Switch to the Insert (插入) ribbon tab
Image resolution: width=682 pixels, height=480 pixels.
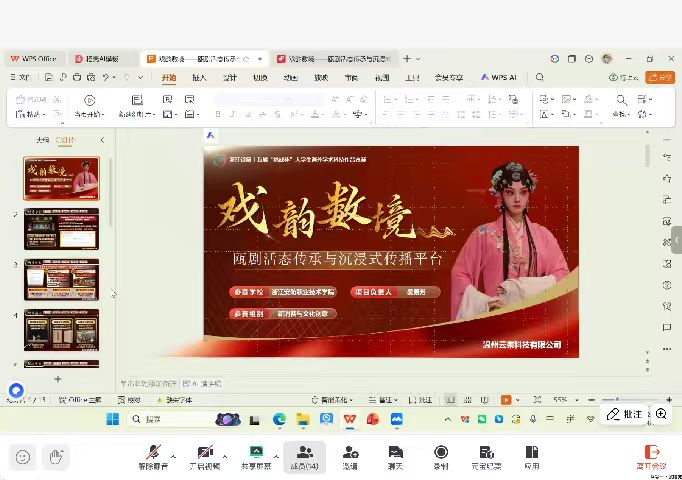199,77
